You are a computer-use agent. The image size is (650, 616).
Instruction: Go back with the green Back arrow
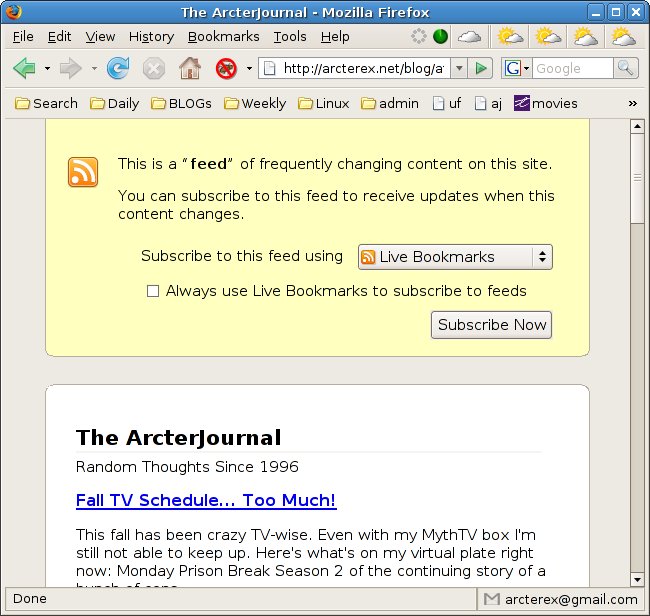pyautogui.click(x=24, y=68)
